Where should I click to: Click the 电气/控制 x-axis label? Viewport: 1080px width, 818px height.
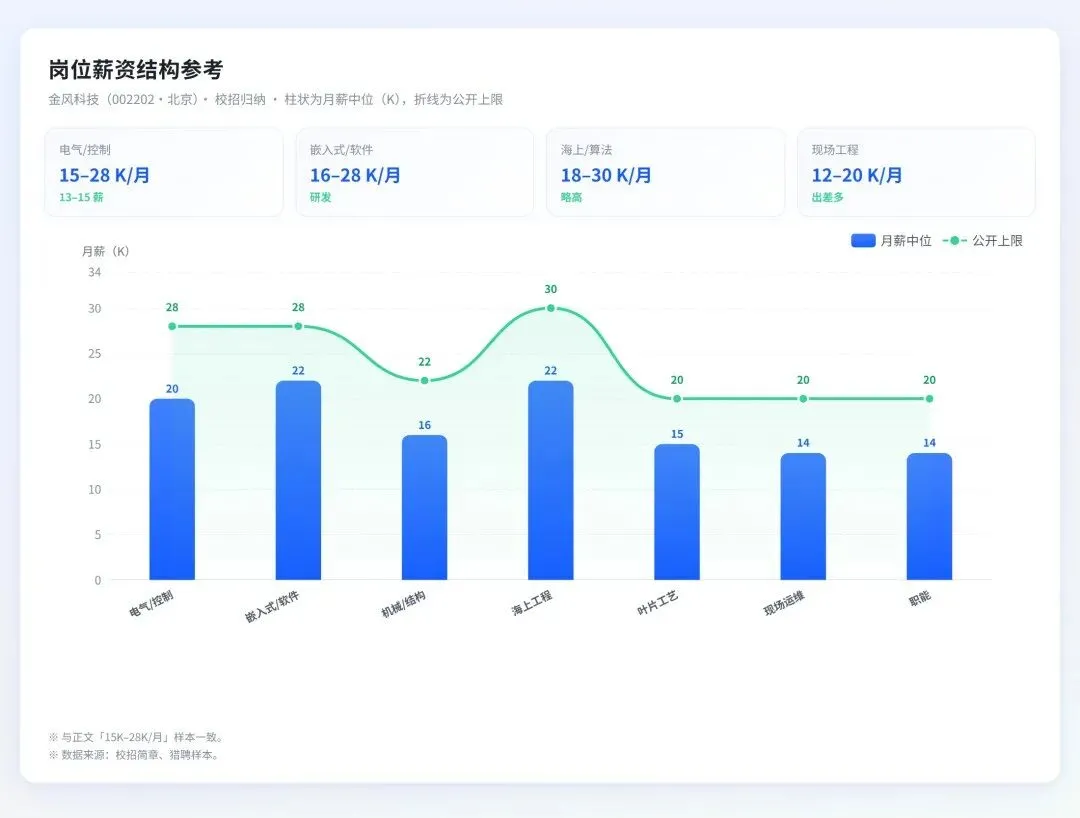[x=151, y=603]
